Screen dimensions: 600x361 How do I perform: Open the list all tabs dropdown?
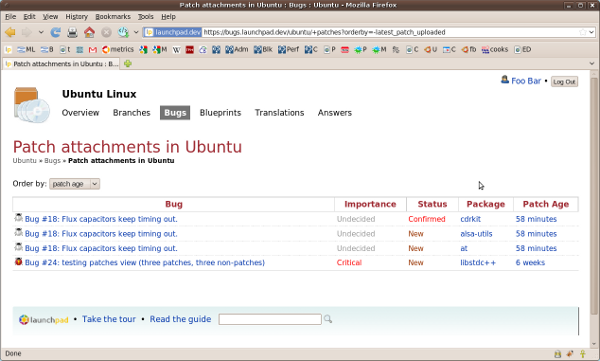pyautogui.click(x=592, y=64)
